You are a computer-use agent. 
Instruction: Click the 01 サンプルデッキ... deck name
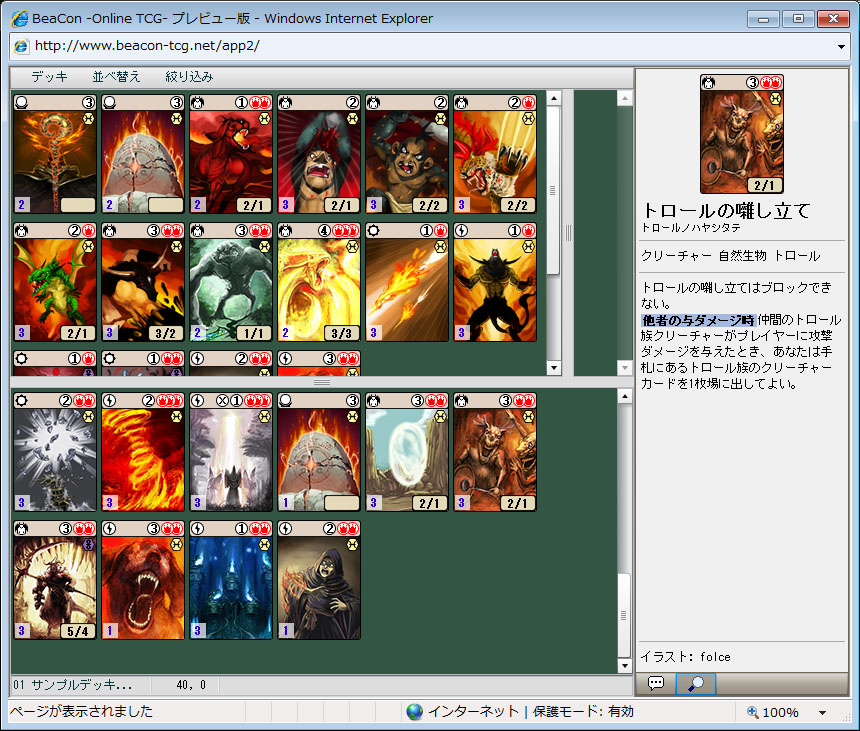click(x=72, y=685)
